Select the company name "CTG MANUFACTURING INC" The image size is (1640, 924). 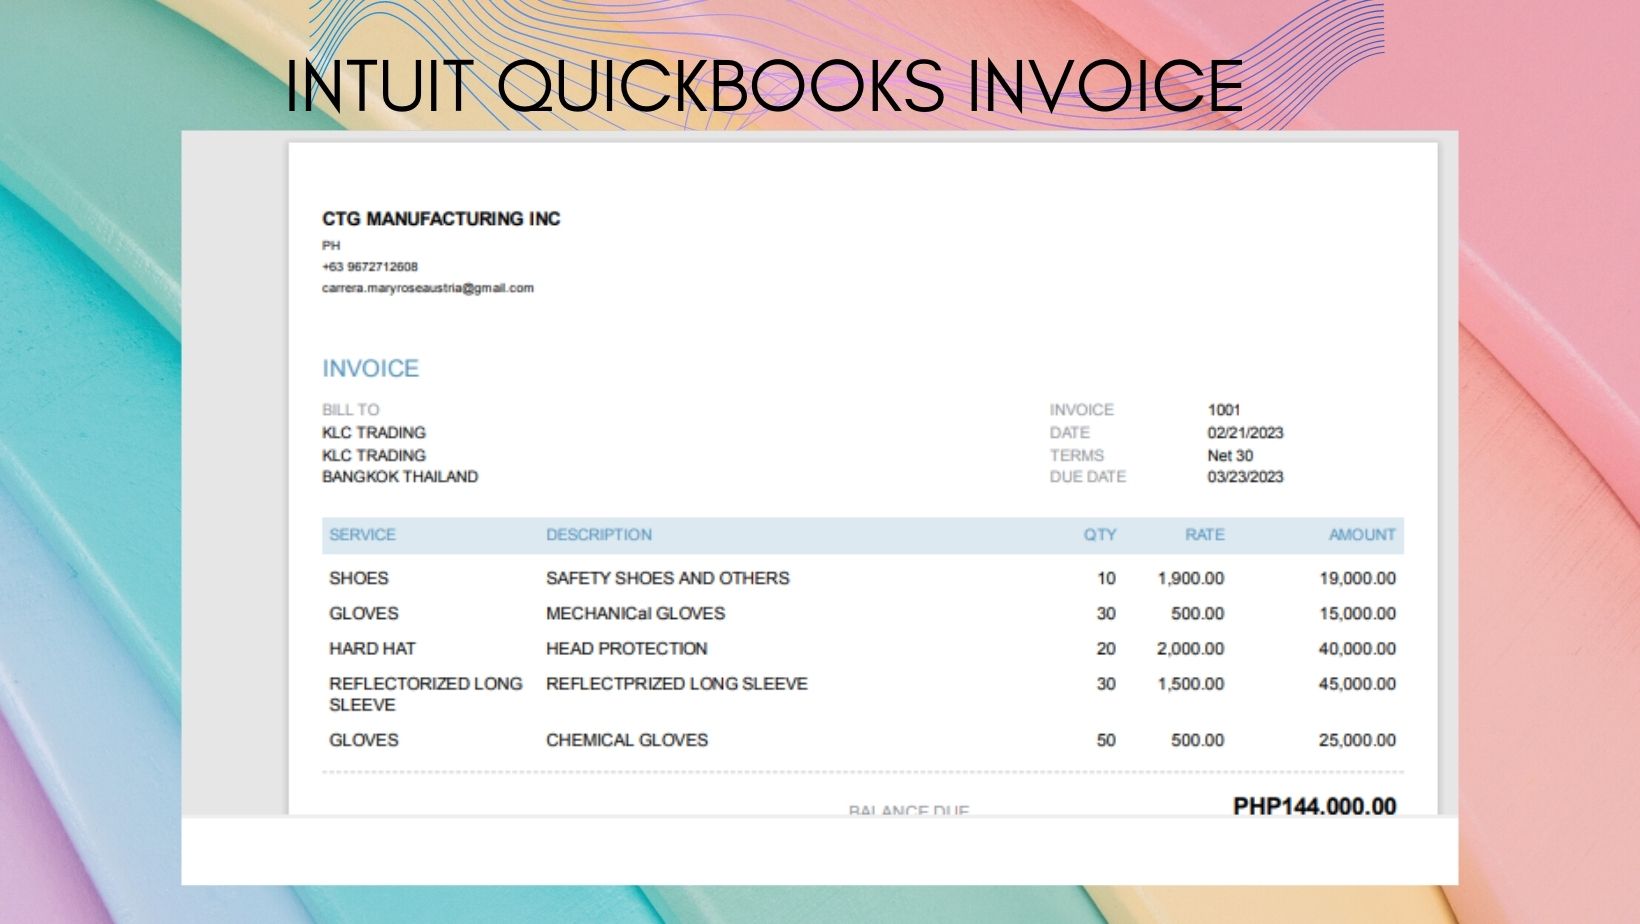click(441, 219)
